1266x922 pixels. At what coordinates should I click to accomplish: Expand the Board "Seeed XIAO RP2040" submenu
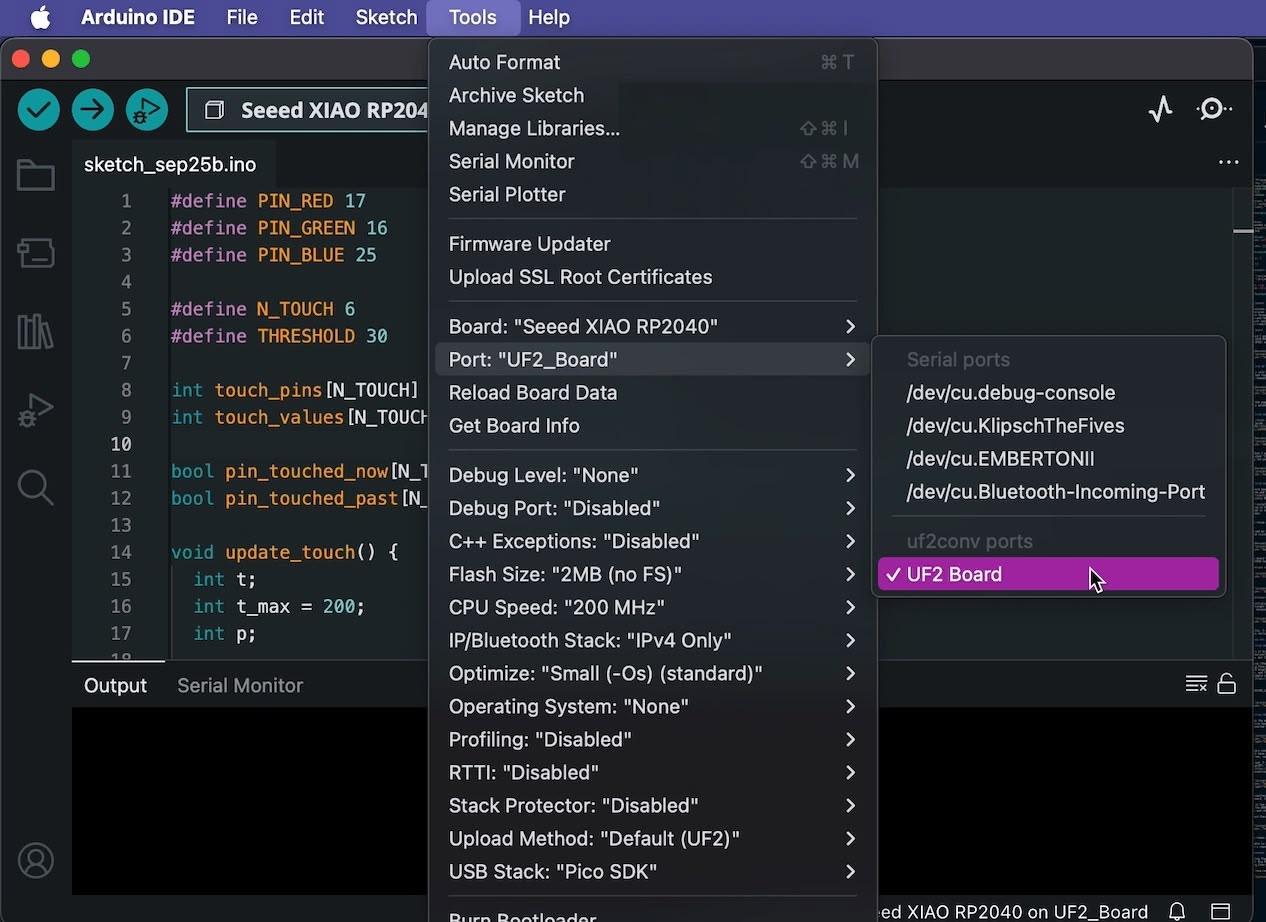tap(652, 326)
